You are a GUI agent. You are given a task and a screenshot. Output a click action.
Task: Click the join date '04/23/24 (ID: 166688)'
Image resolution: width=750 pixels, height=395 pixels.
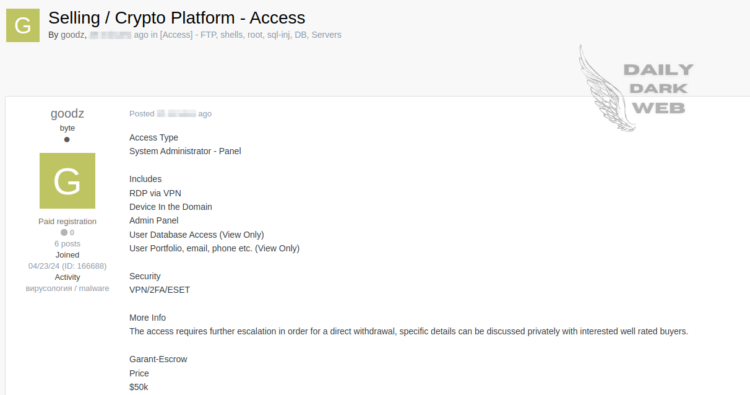tap(67, 266)
